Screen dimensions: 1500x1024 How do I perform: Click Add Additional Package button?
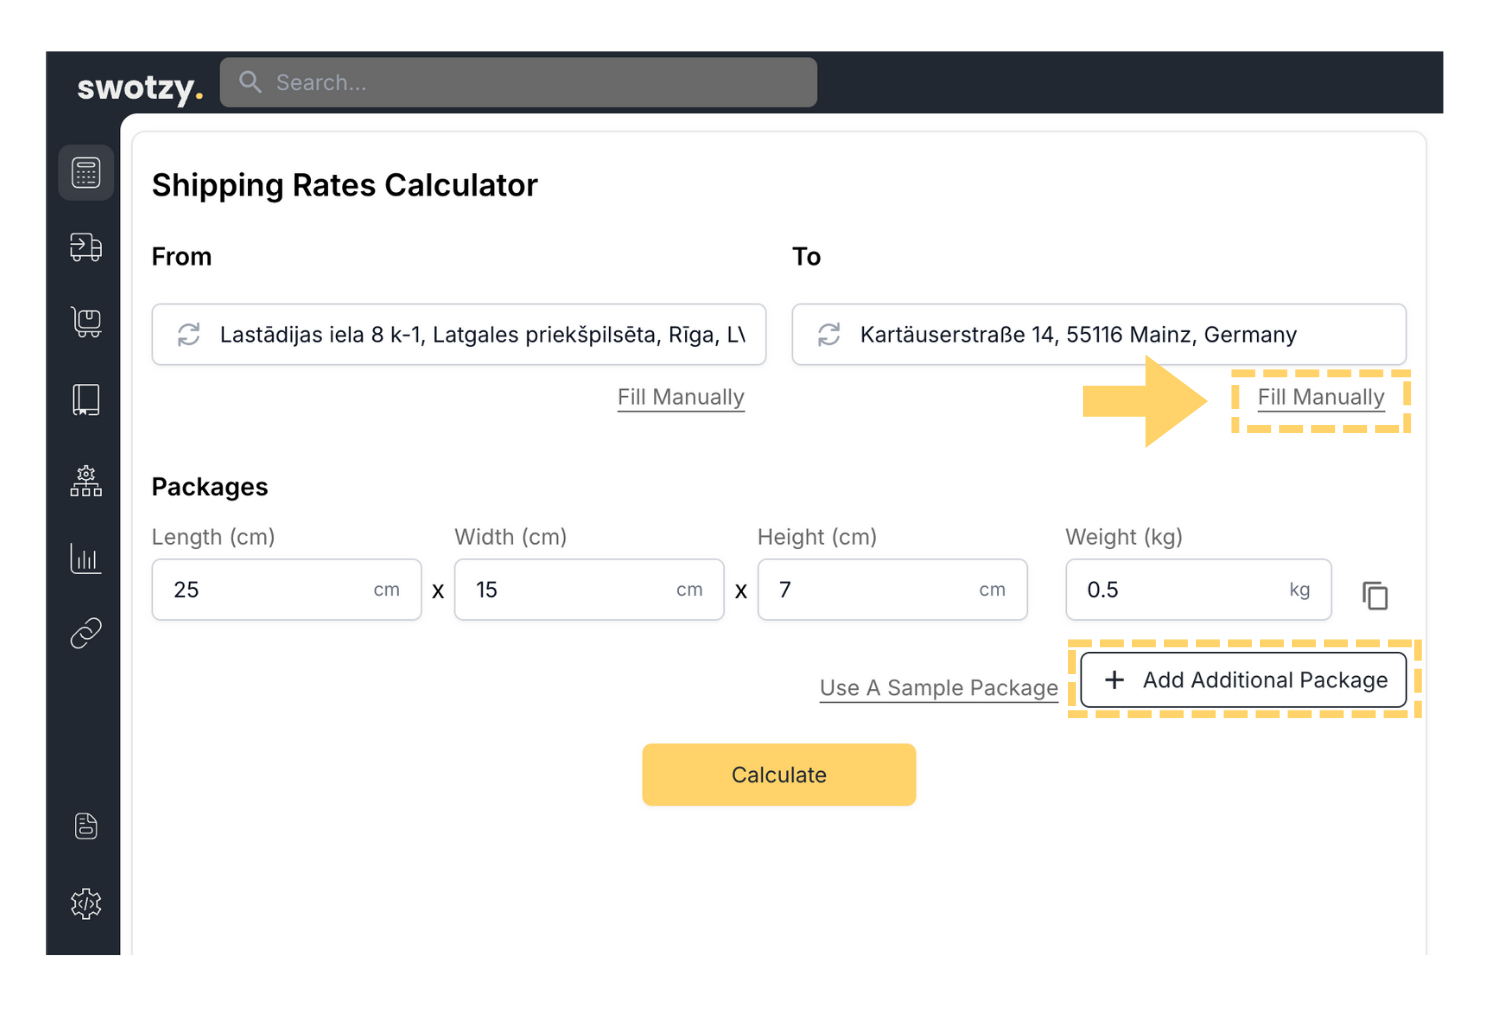click(x=1243, y=680)
